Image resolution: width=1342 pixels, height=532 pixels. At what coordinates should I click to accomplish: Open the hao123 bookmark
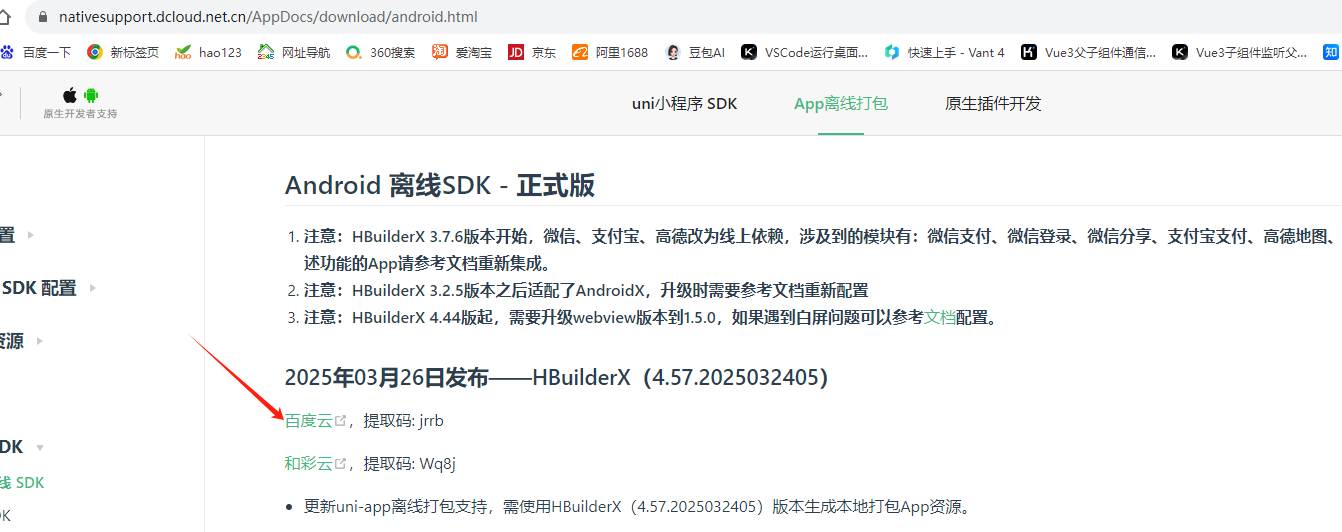click(208, 52)
